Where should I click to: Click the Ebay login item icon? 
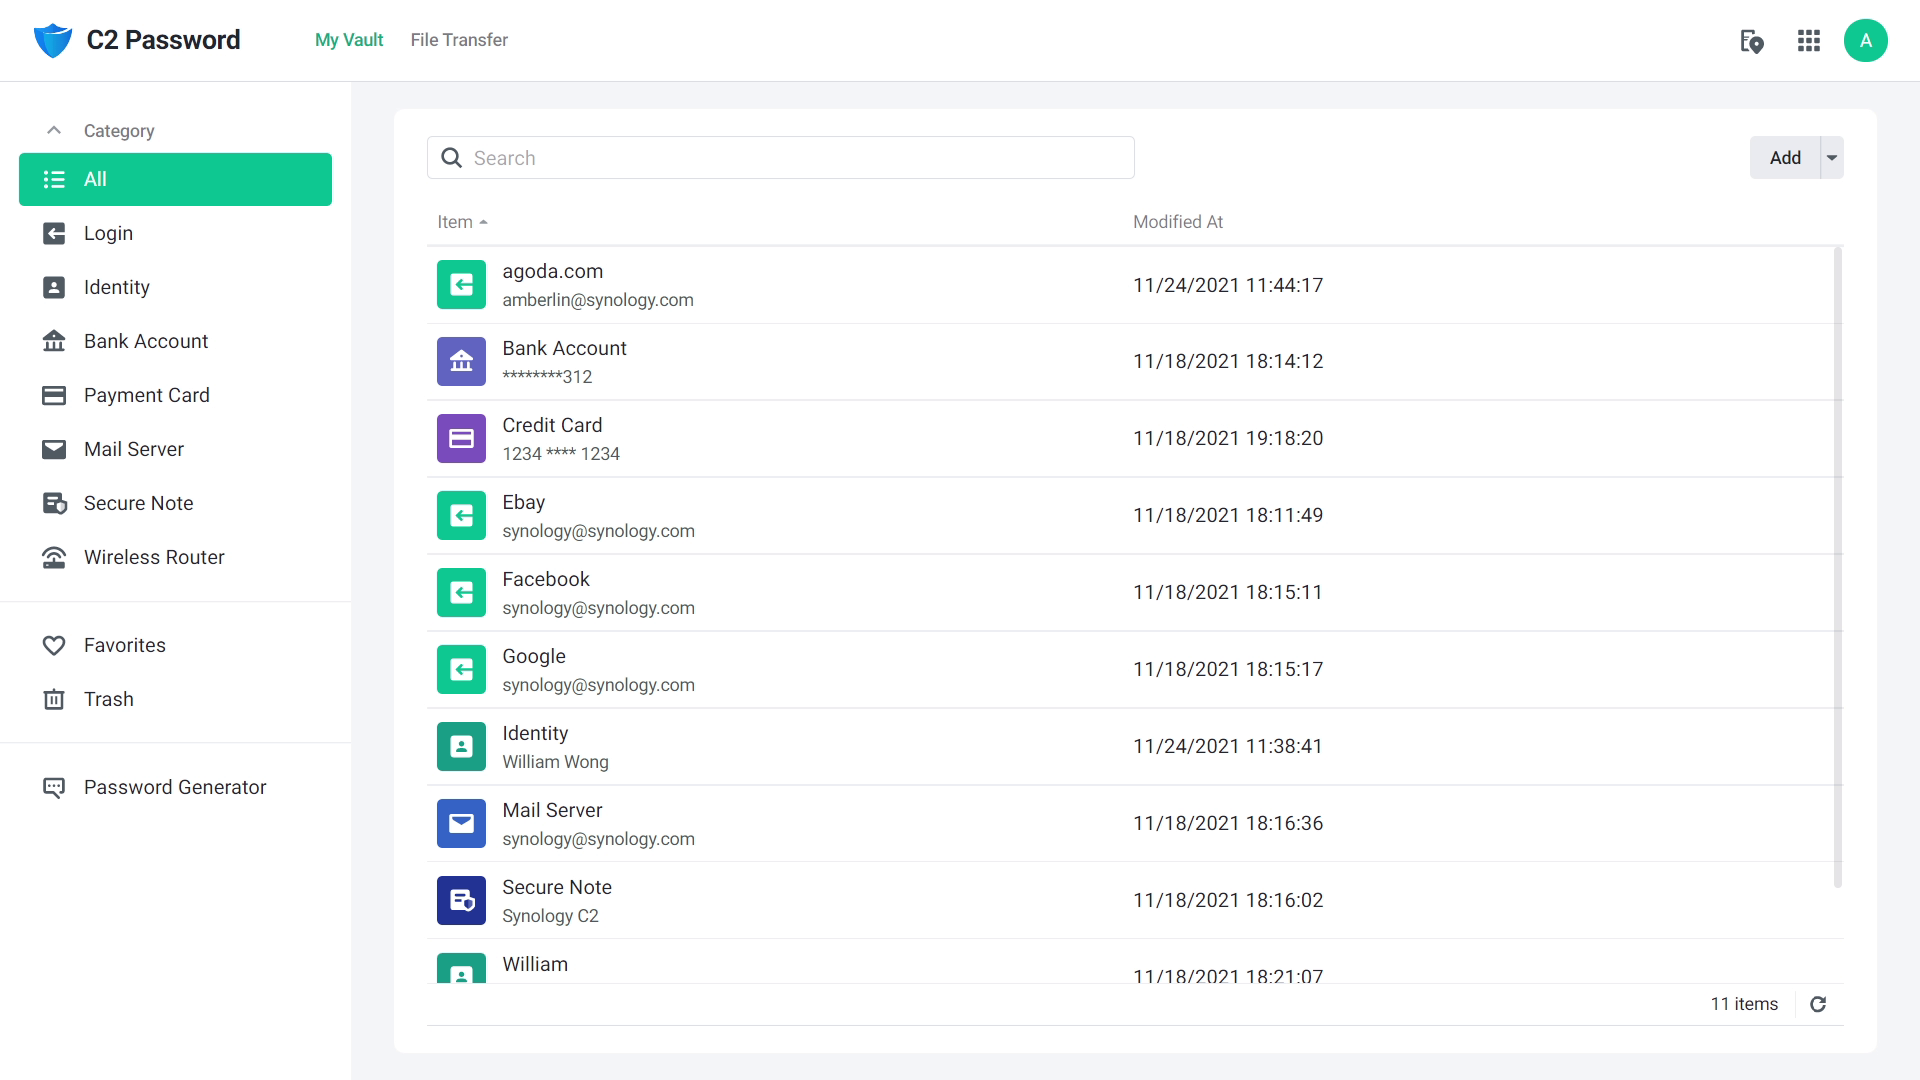pos(461,516)
